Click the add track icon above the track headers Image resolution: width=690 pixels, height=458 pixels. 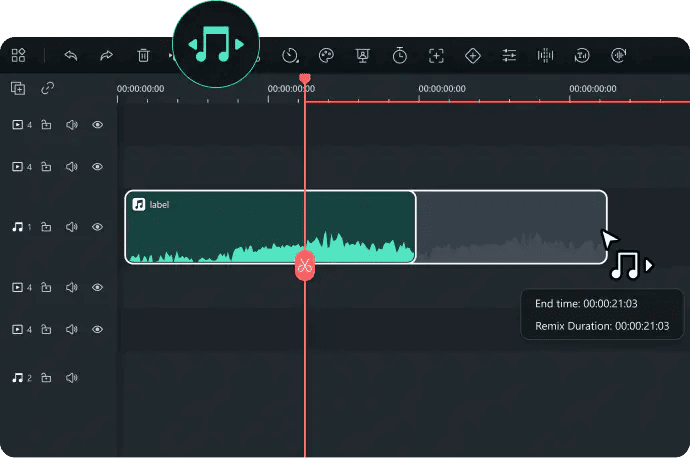pos(18,88)
